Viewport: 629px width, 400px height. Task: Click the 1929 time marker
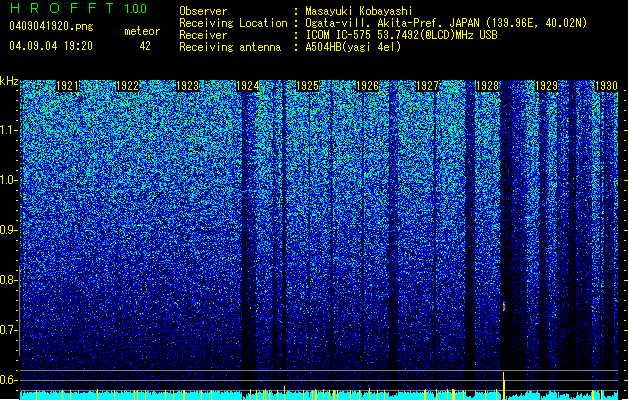coord(547,86)
